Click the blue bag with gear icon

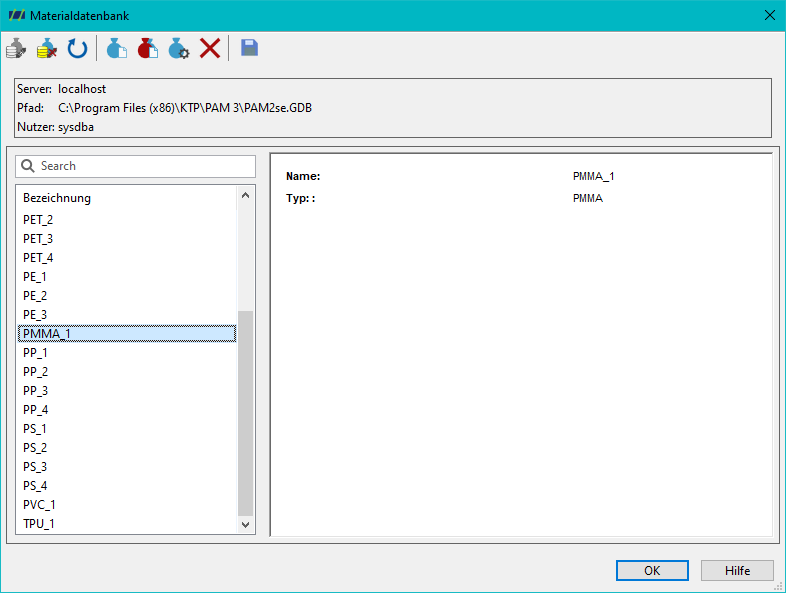(179, 49)
